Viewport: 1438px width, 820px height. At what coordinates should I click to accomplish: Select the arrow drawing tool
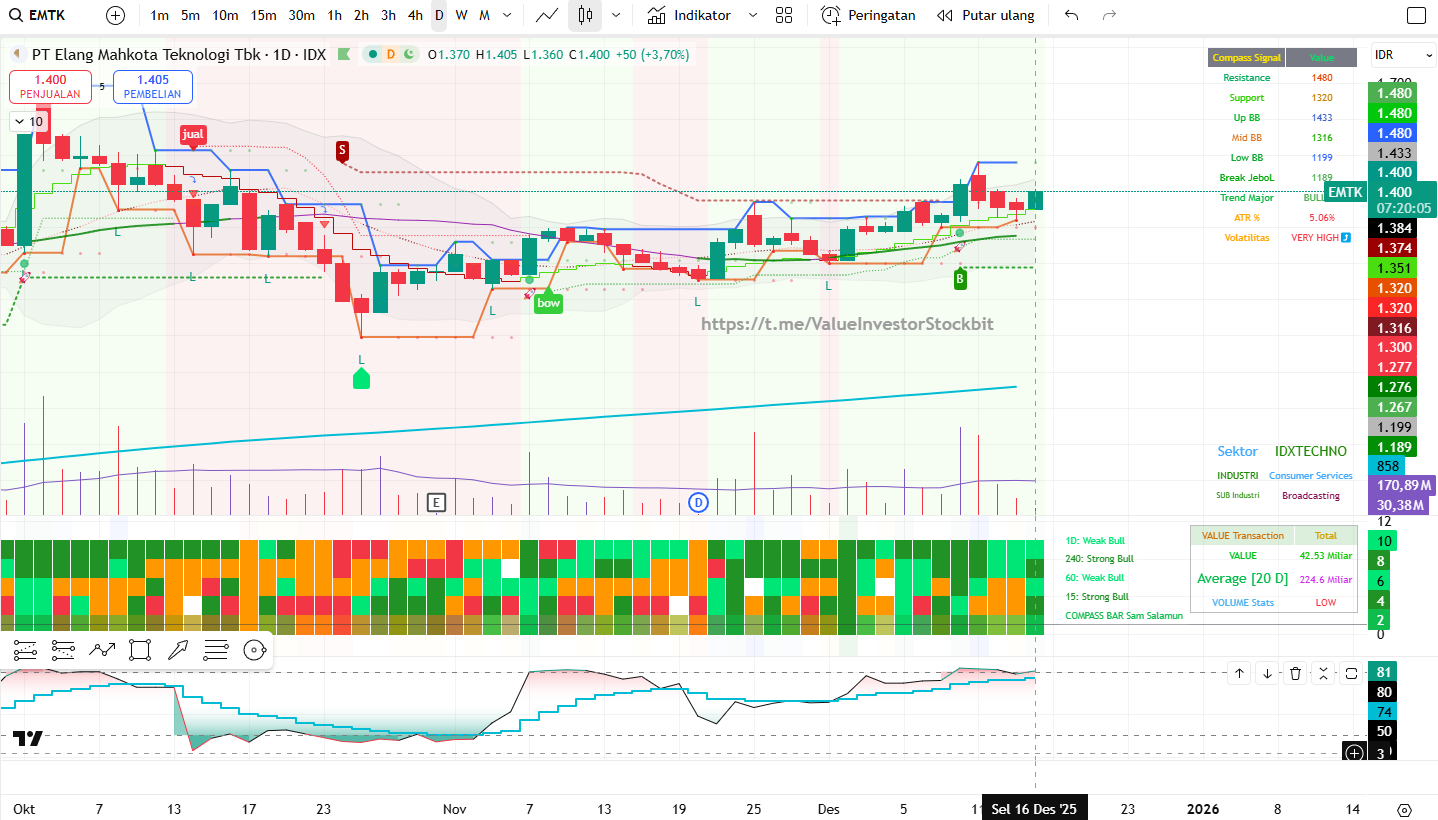178,650
